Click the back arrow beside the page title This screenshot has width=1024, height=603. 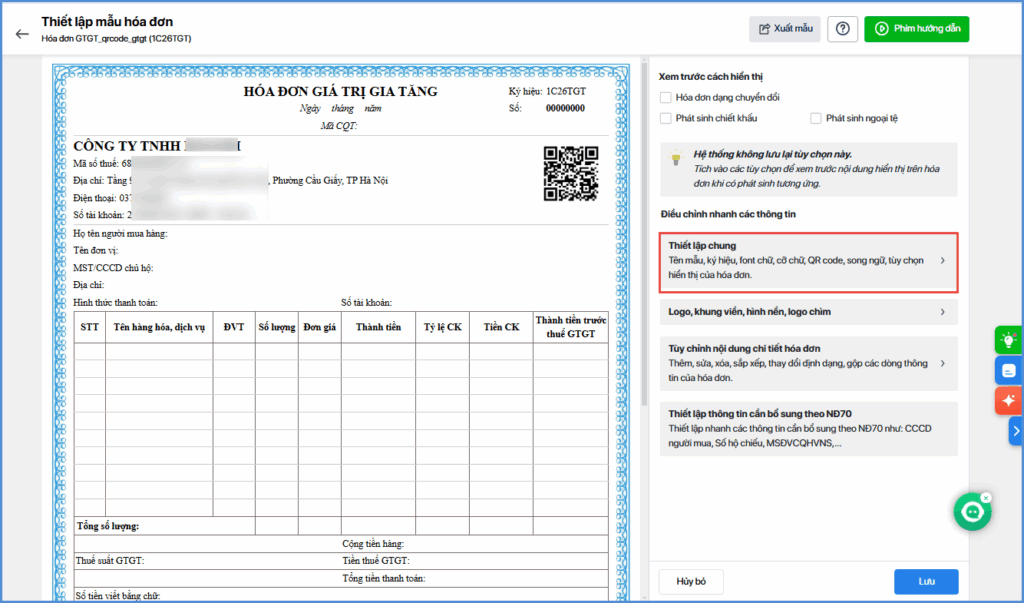click(x=22, y=32)
